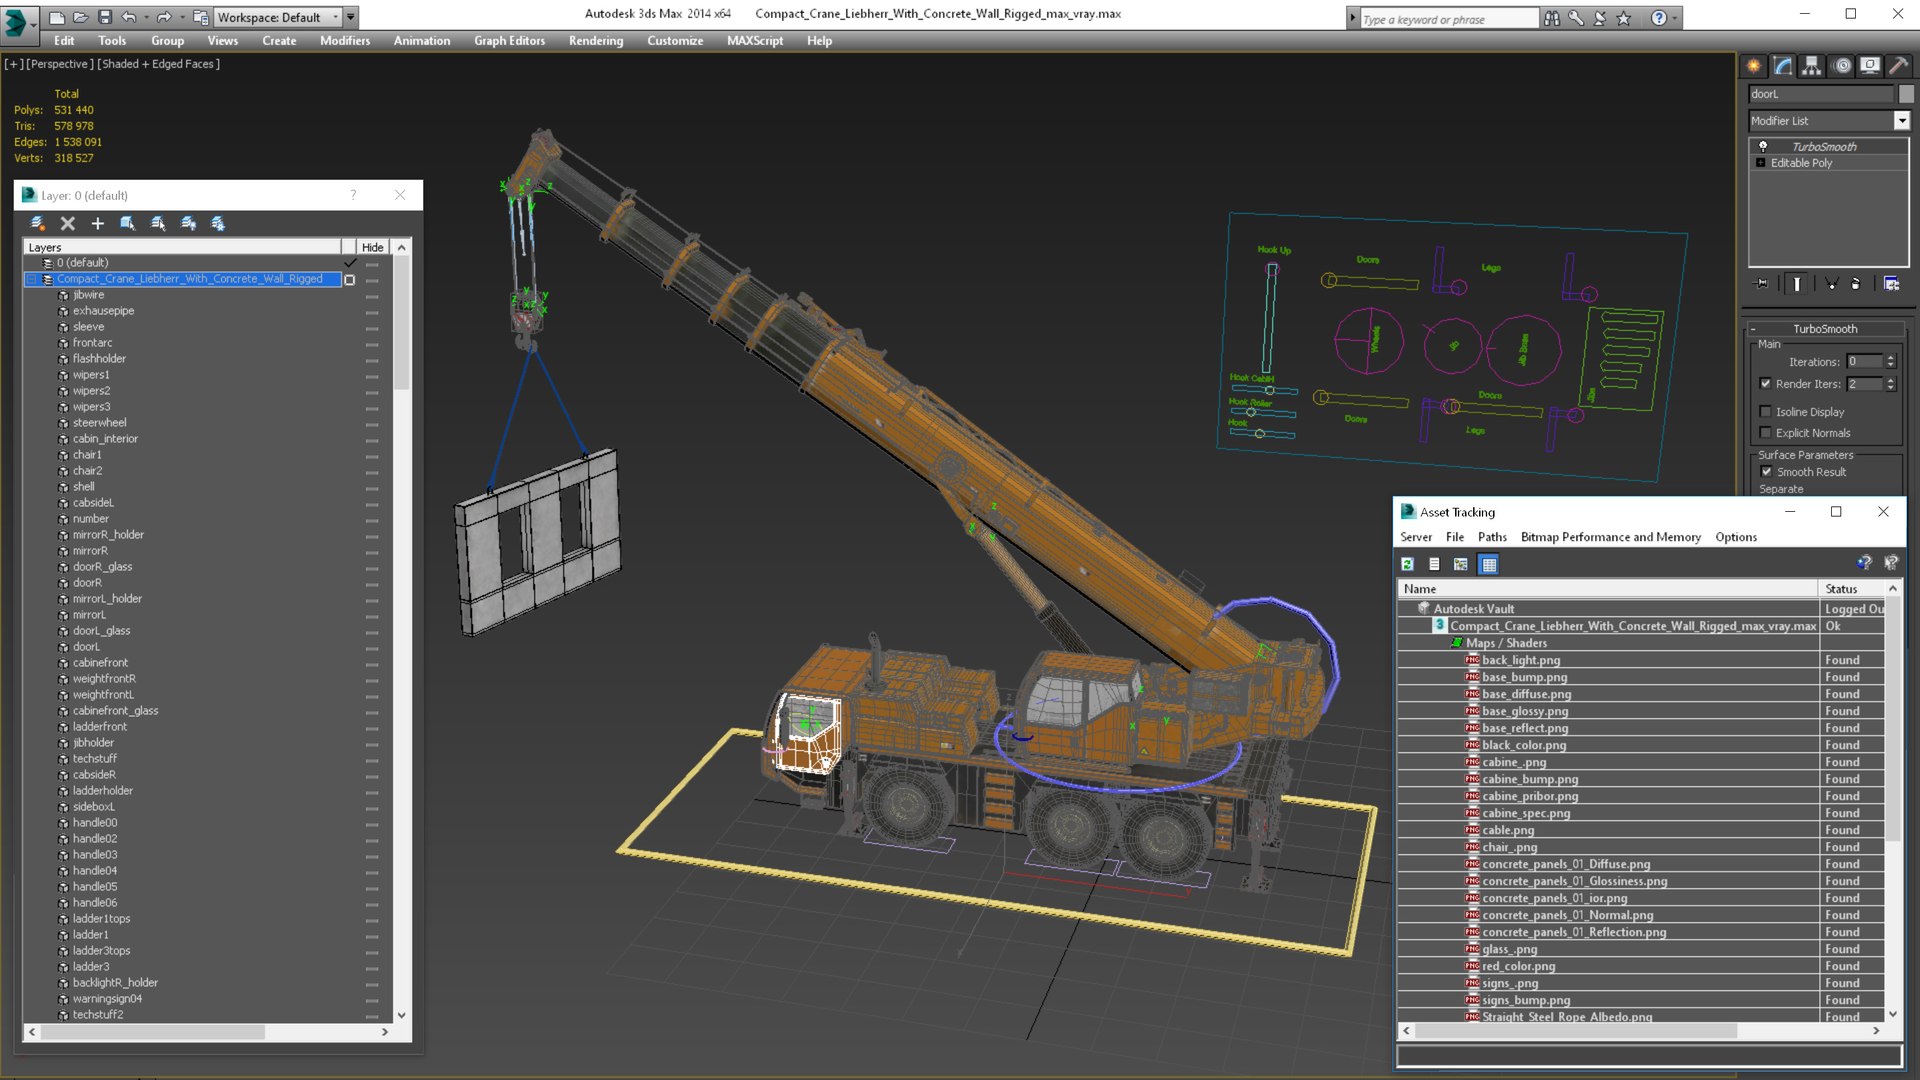Open Paths menu in Asset Tracking

click(1492, 537)
